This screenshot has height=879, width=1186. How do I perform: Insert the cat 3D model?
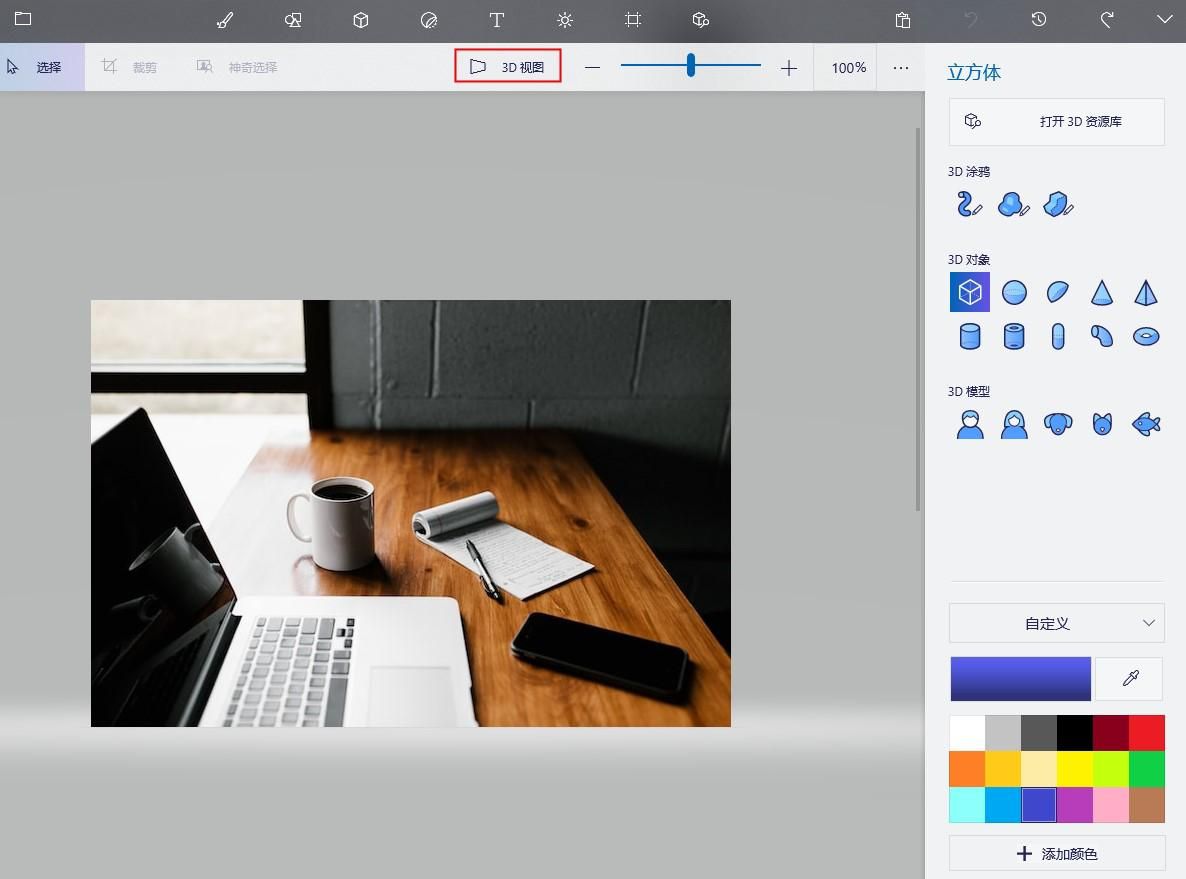pos(1102,424)
